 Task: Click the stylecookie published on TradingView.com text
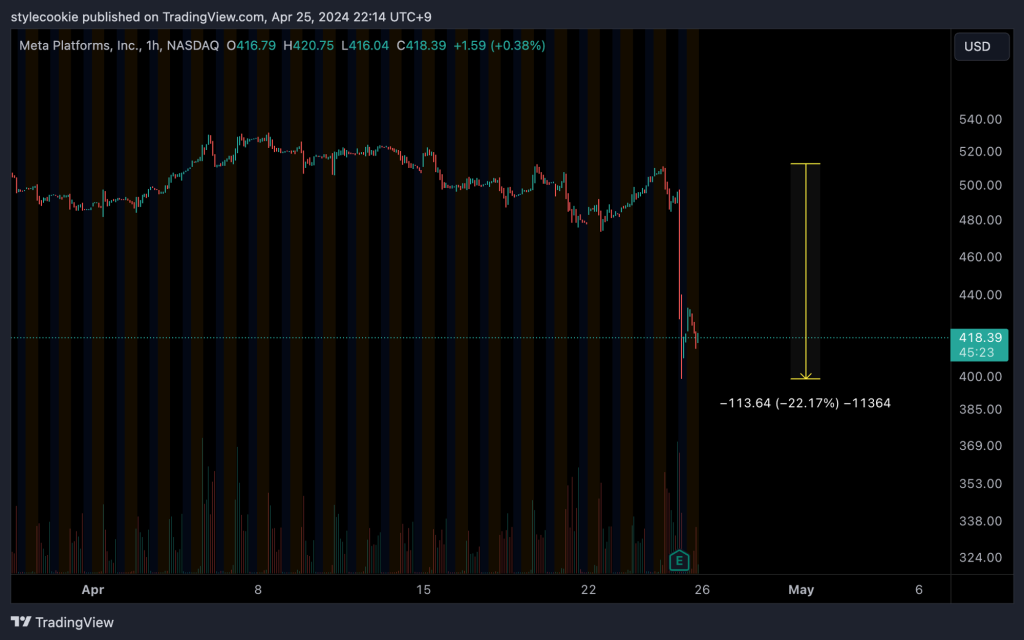coord(138,15)
